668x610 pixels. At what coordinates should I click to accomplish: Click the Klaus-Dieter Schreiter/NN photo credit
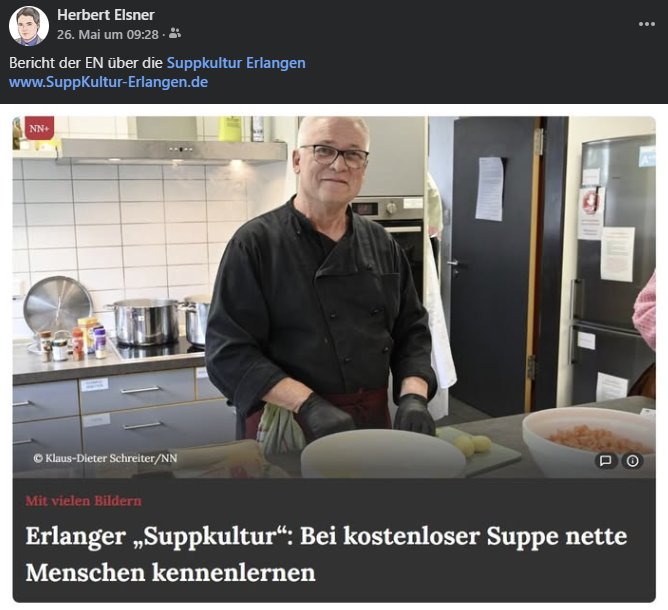[105, 458]
